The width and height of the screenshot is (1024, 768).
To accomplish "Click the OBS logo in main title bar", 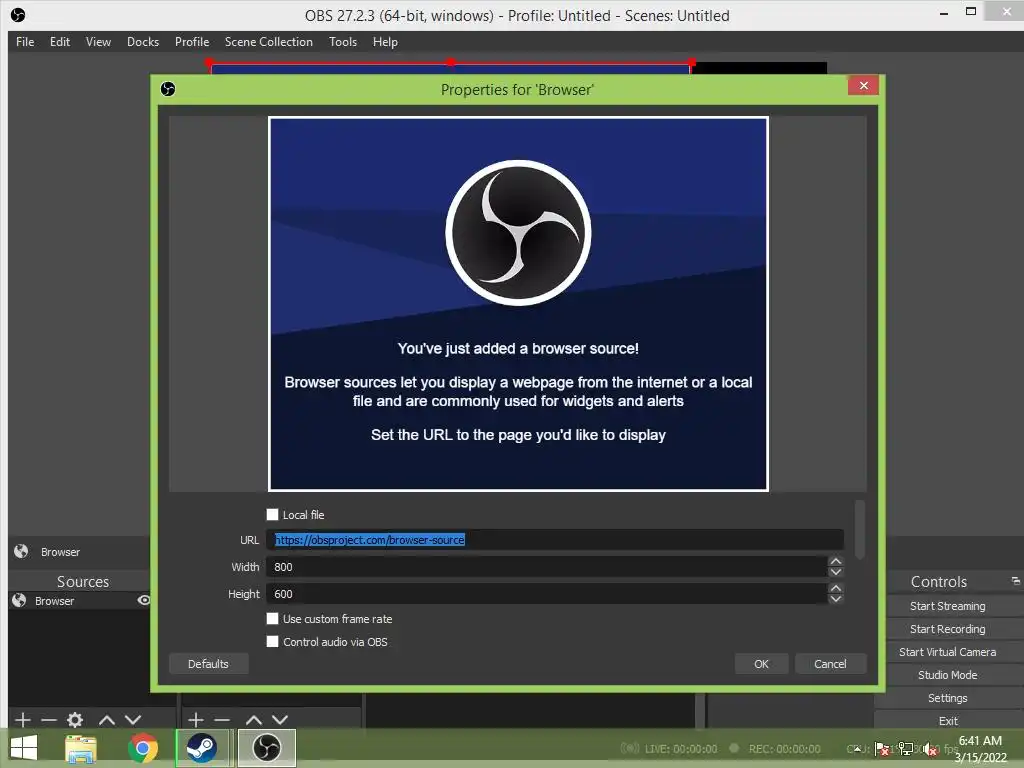I will [x=18, y=14].
